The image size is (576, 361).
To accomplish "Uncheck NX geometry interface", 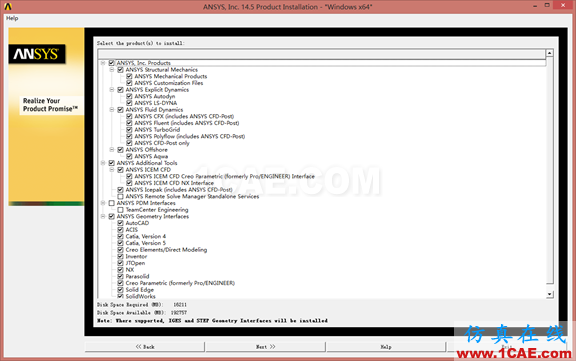I will coord(120,270).
